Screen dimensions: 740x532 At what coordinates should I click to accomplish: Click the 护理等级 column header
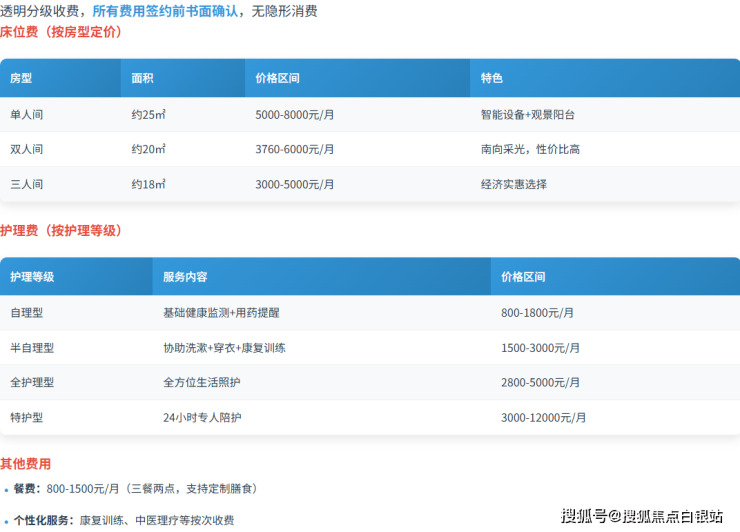(x=32, y=277)
